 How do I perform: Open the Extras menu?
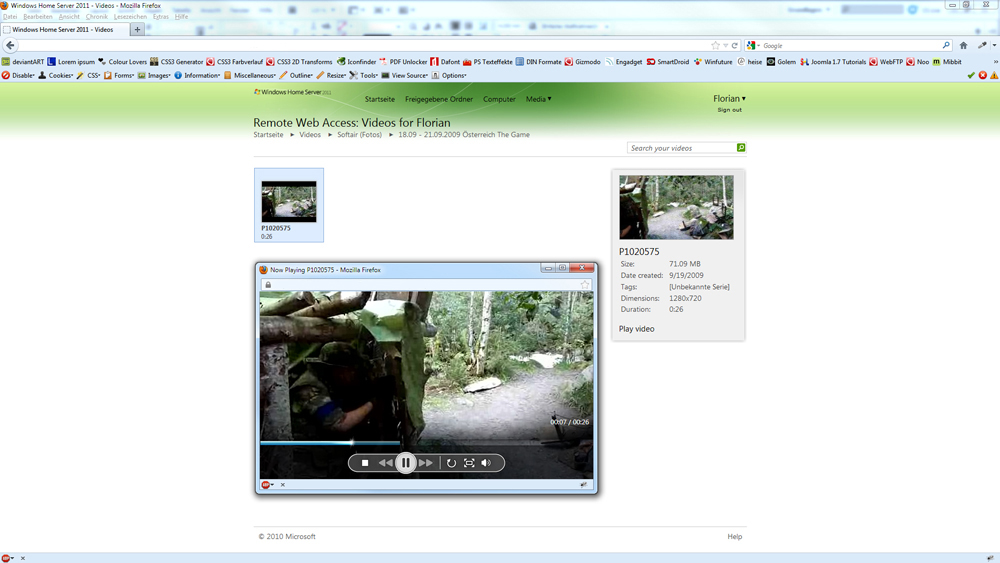click(161, 17)
